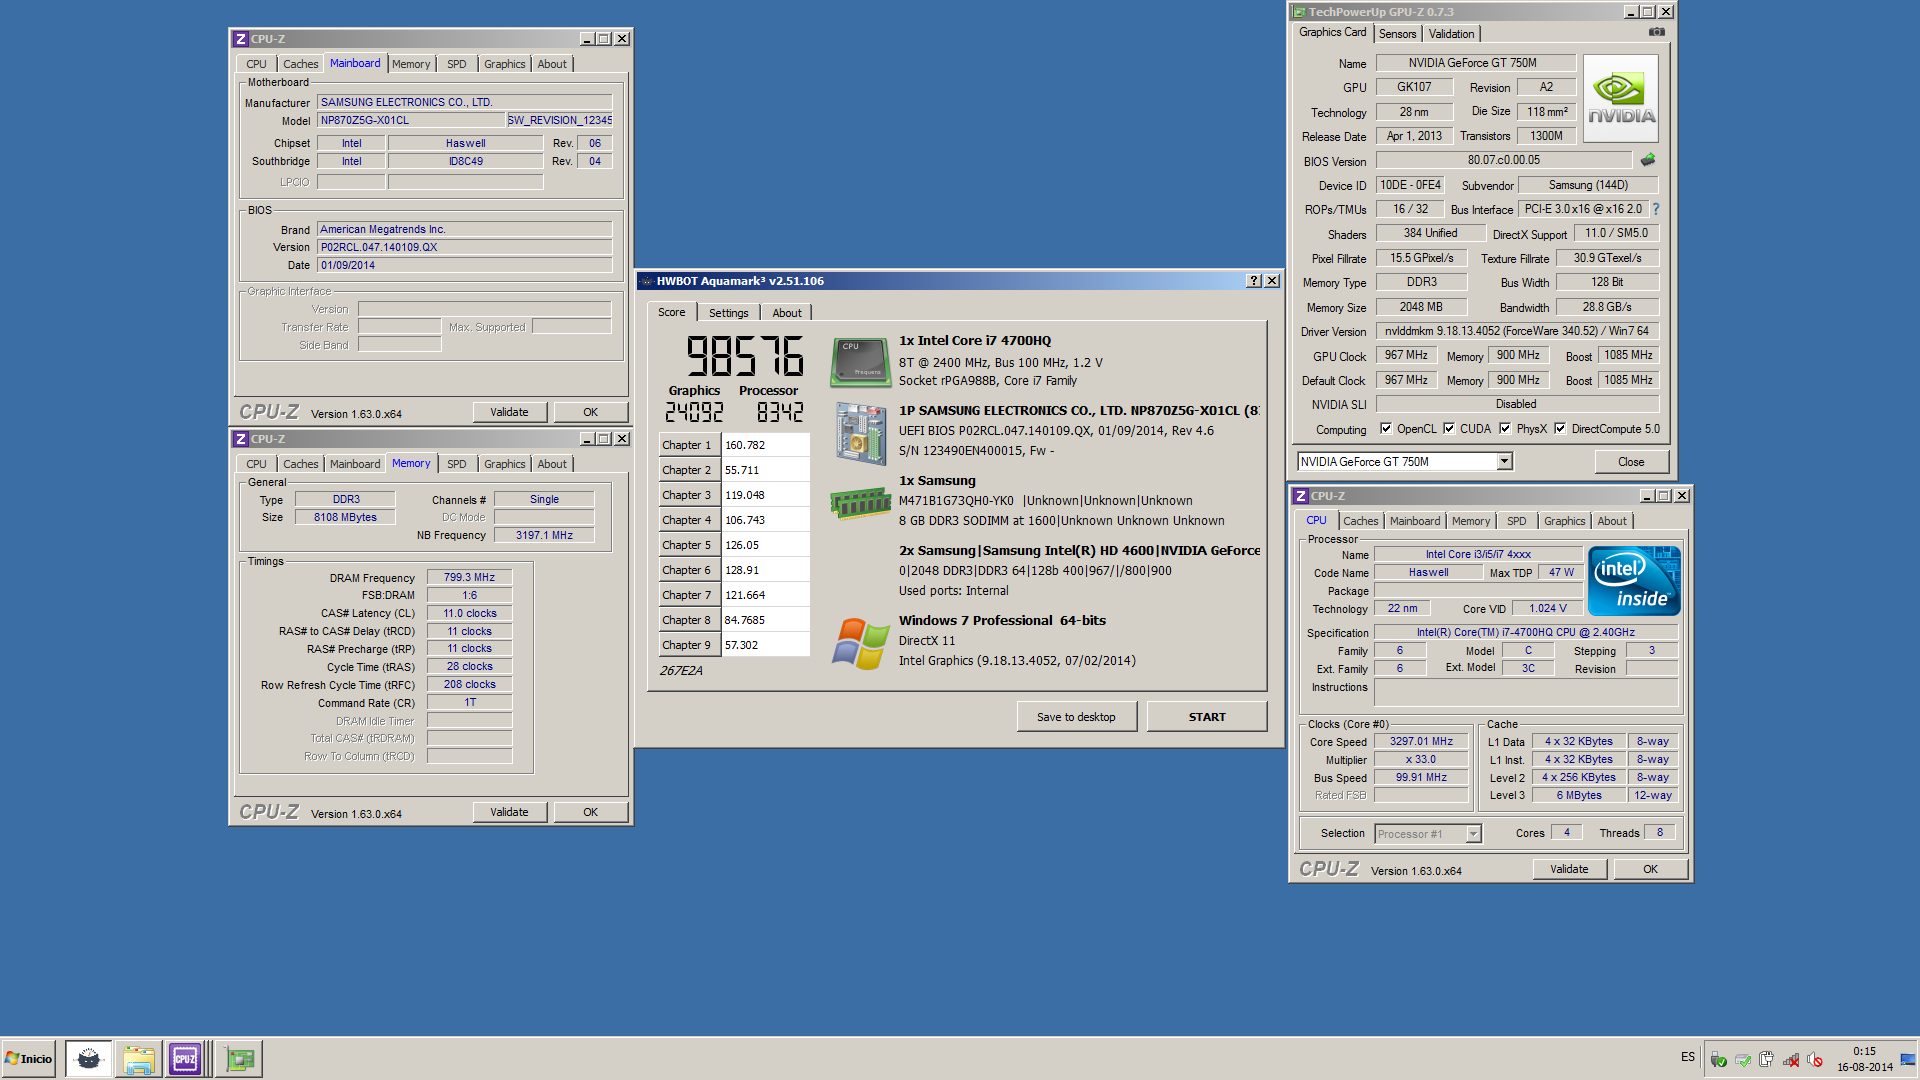Toggle the PhysX checkbox in GPU-Z
1920x1080 pixels.
(x=1505, y=429)
